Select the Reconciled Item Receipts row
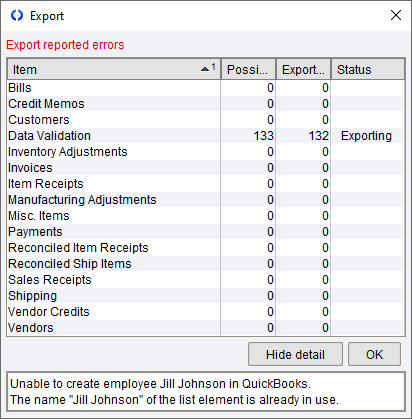The height and width of the screenshot is (419, 412). tap(206, 248)
